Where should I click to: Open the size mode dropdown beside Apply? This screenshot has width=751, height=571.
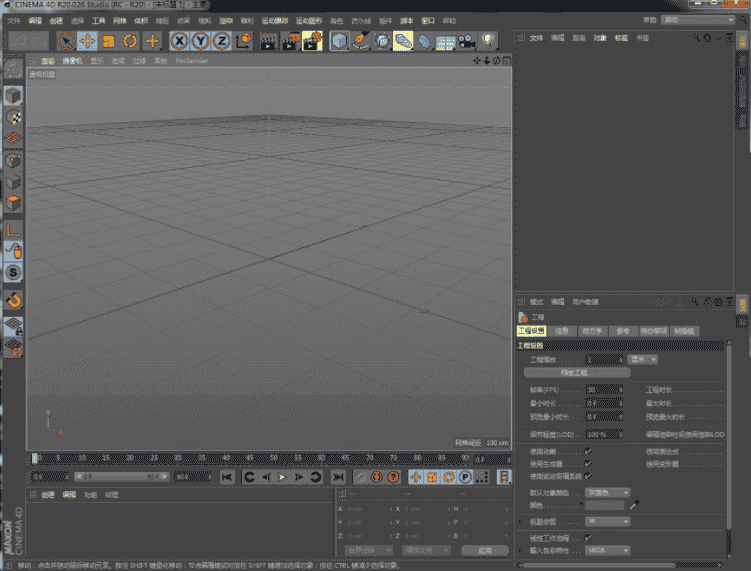[x=426, y=550]
